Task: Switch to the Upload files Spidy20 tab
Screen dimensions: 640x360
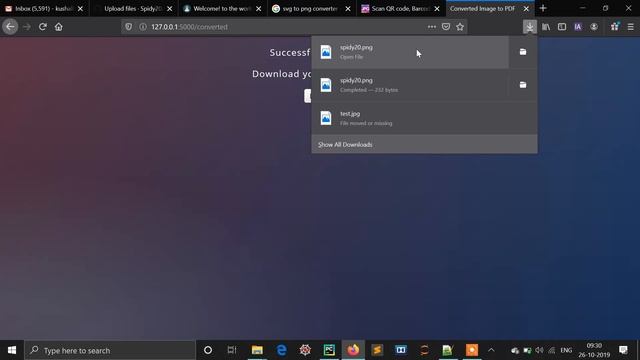Action: 133,9
